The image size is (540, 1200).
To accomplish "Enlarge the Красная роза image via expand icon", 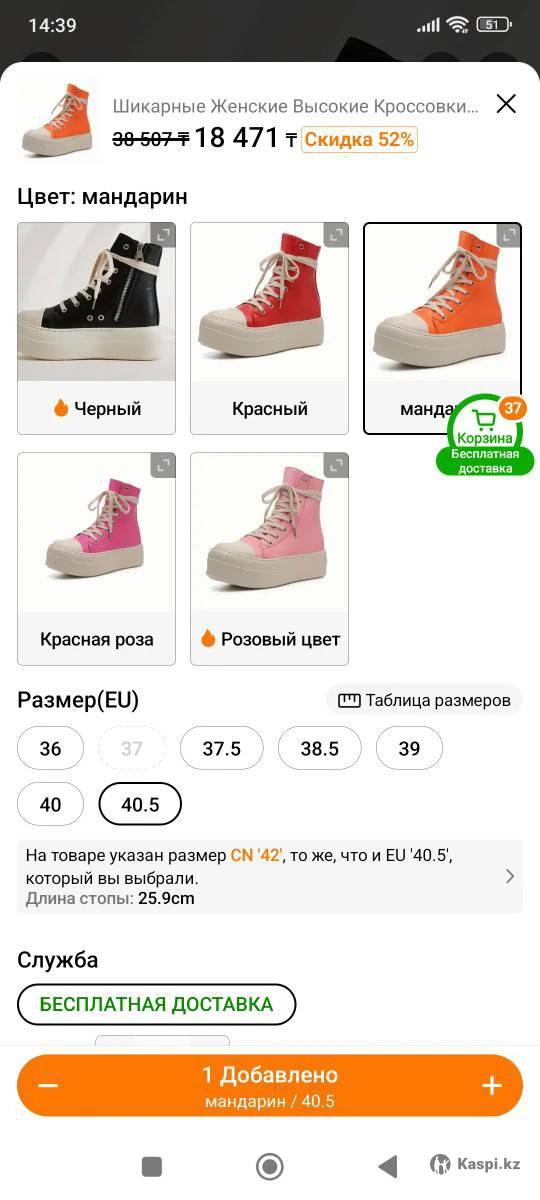I will pos(163,466).
